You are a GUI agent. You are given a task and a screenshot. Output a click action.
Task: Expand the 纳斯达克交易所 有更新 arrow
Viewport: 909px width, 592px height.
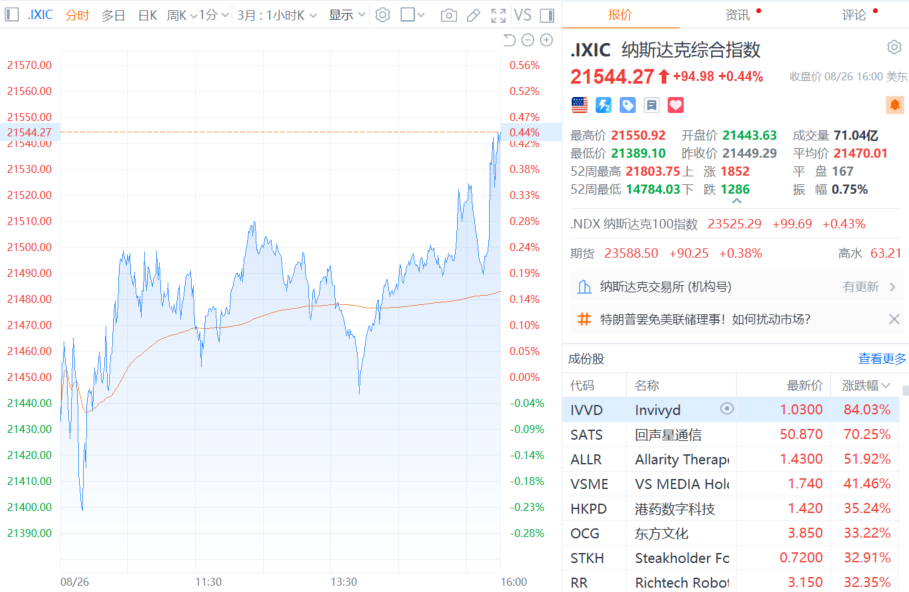pyautogui.click(x=893, y=286)
